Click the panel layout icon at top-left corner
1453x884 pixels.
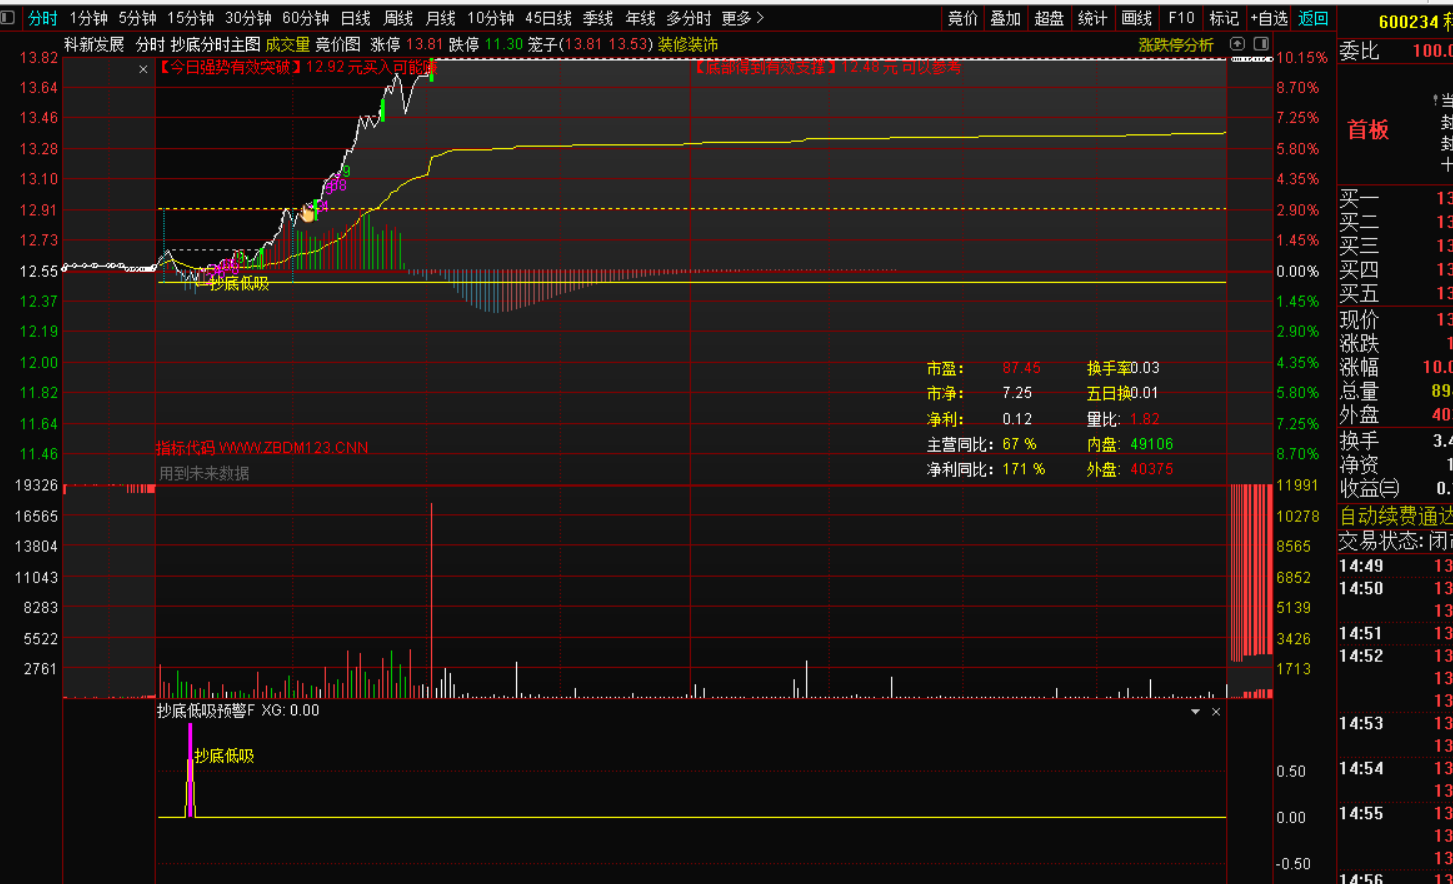tap(8, 17)
